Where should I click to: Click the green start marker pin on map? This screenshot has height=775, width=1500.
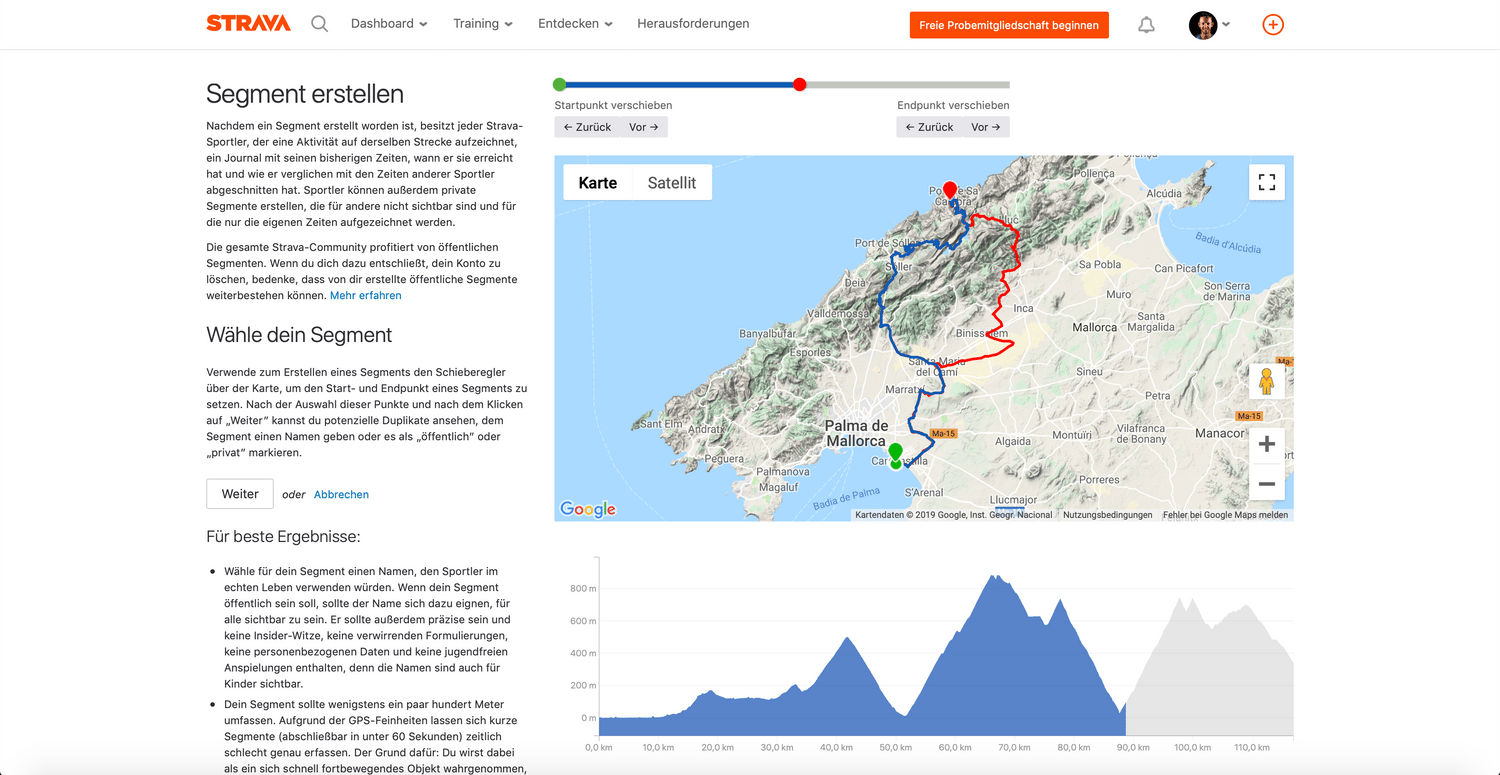click(x=896, y=452)
